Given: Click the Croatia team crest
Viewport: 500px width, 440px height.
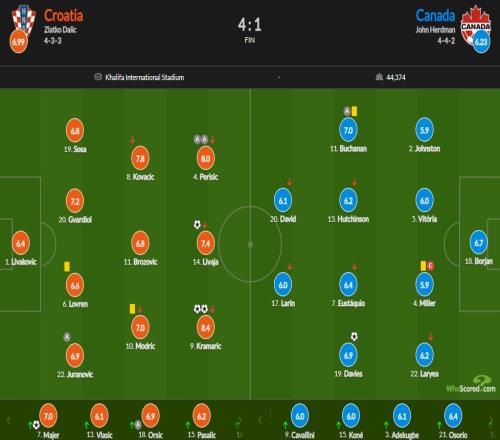Looking at the screenshot, I should coord(24,19).
